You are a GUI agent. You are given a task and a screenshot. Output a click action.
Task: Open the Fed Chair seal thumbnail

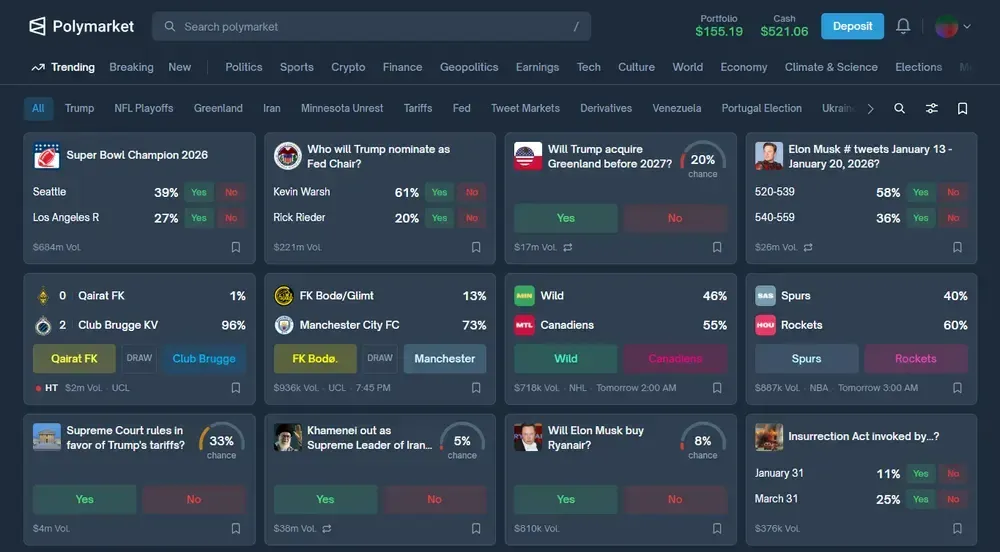288,156
